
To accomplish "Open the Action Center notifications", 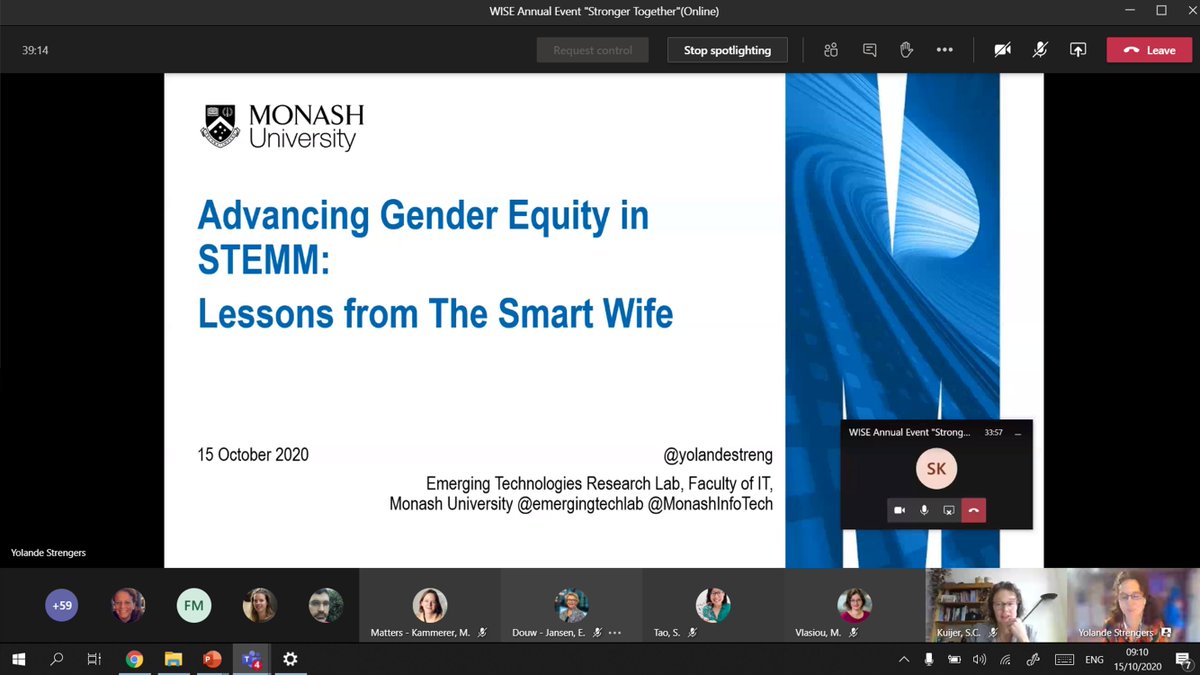I will pos(1183,659).
